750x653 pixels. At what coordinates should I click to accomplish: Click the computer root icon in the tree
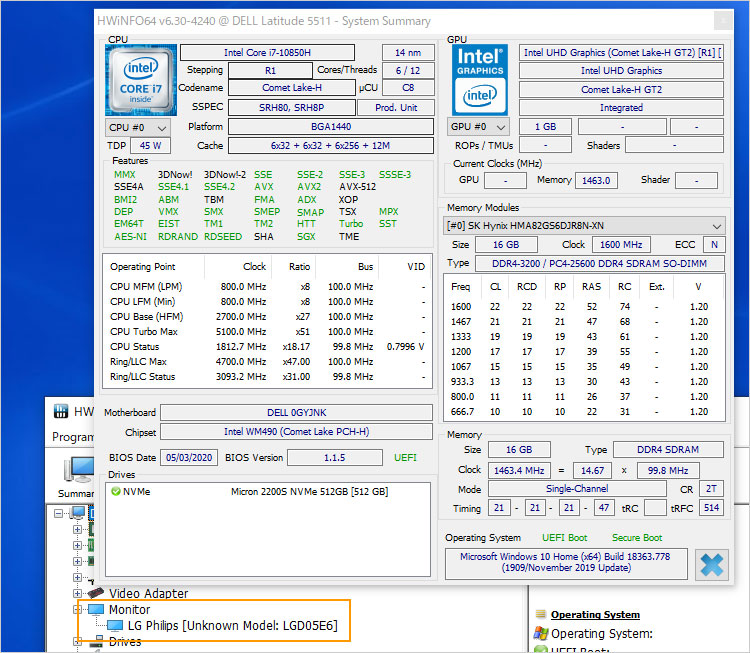(x=77, y=513)
